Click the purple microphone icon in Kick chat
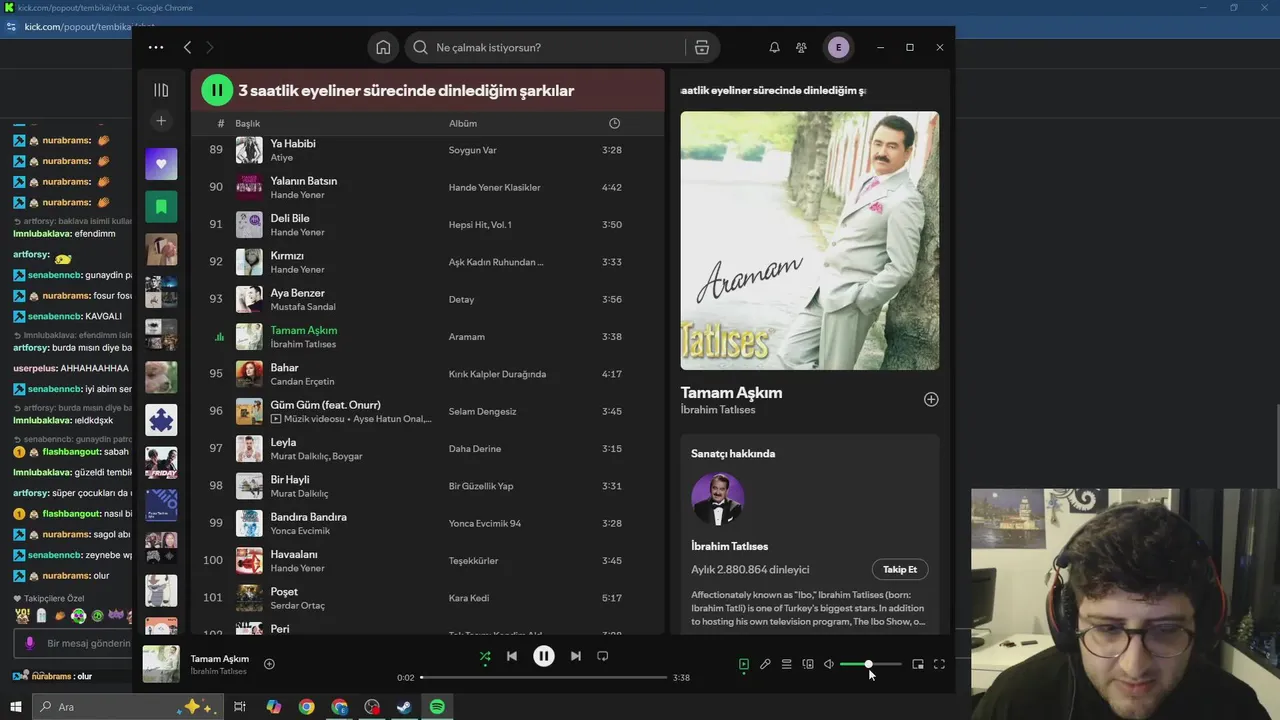Image resolution: width=1280 pixels, height=720 pixels. tap(30, 643)
